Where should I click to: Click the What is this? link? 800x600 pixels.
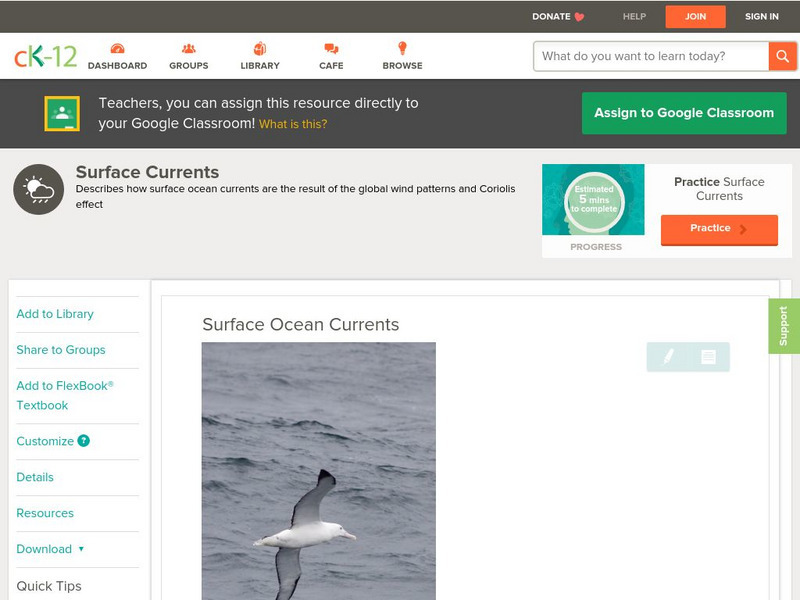click(x=293, y=124)
